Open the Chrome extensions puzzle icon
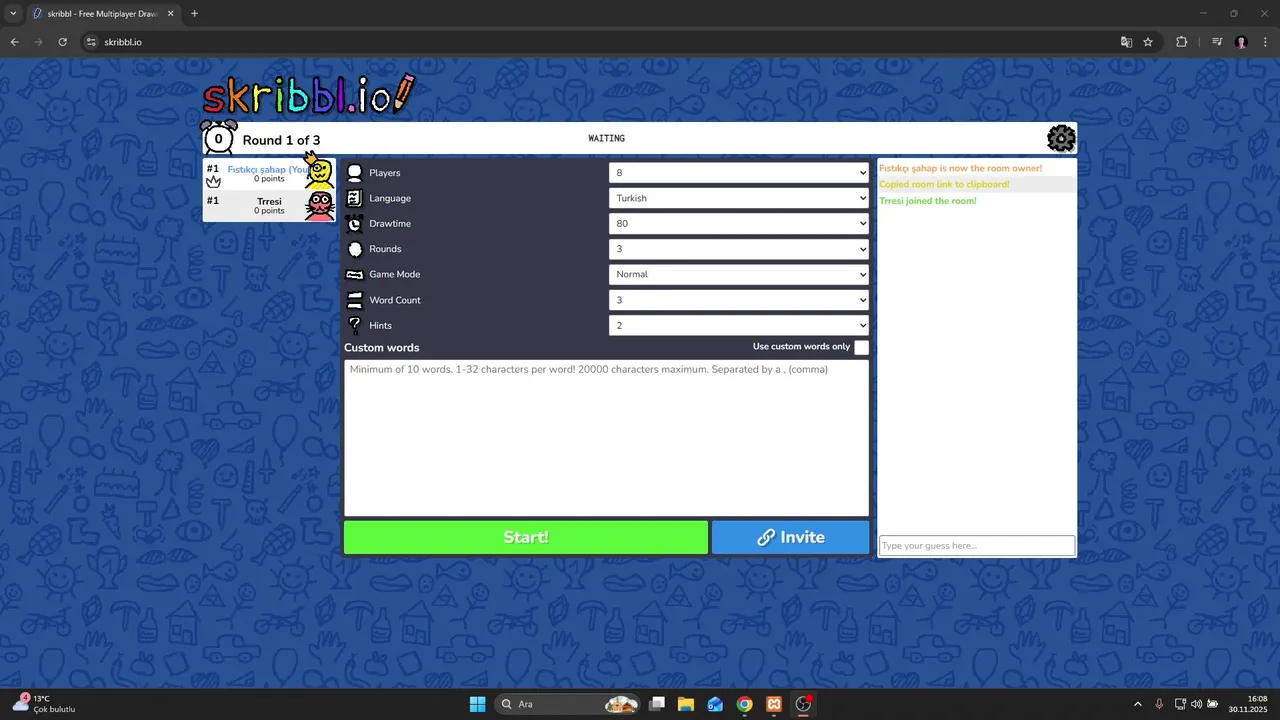 [1182, 42]
